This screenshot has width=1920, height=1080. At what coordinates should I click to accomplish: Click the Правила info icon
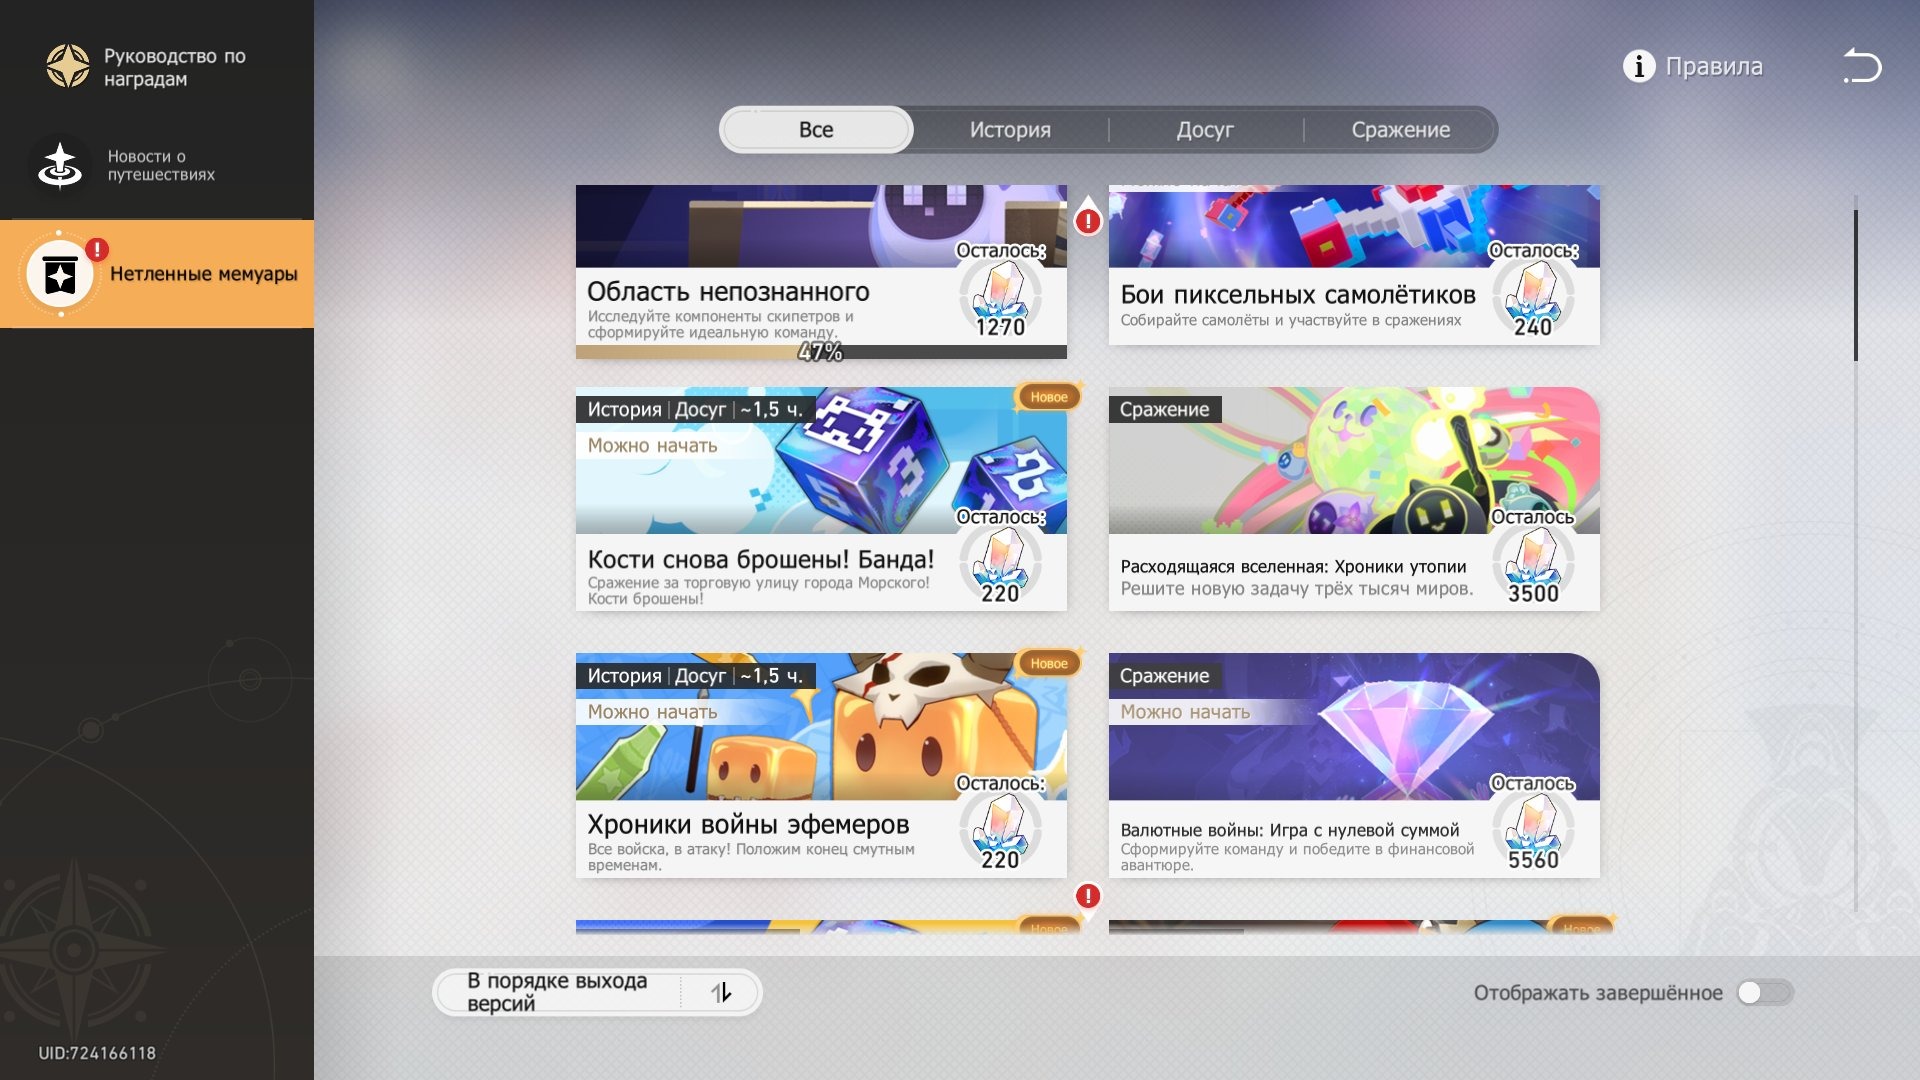(x=1638, y=66)
